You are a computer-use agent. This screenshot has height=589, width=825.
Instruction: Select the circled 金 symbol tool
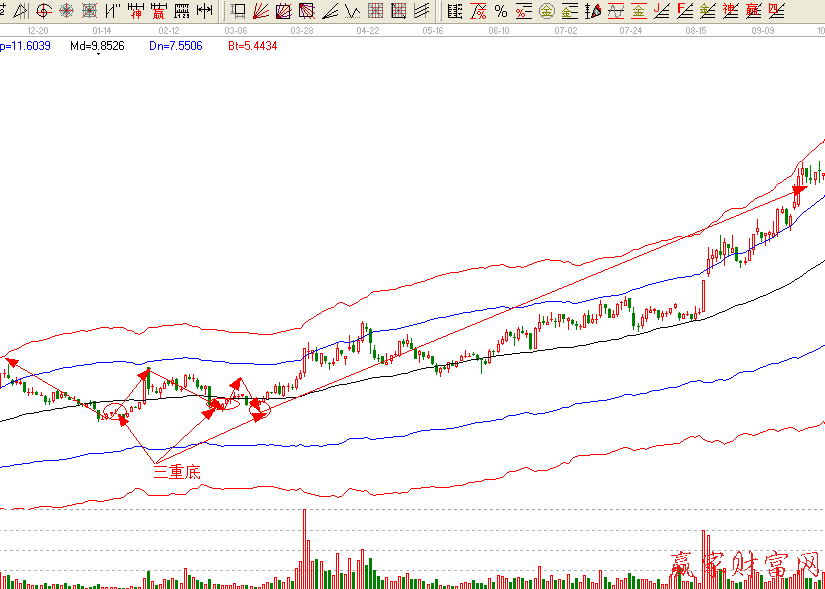point(547,12)
